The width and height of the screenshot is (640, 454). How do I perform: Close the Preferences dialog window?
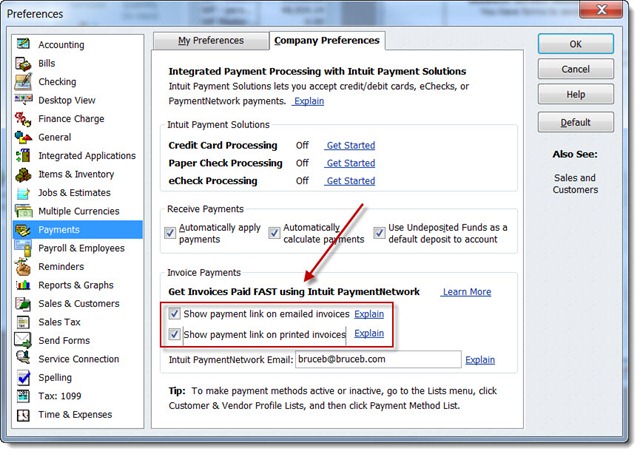(x=601, y=9)
